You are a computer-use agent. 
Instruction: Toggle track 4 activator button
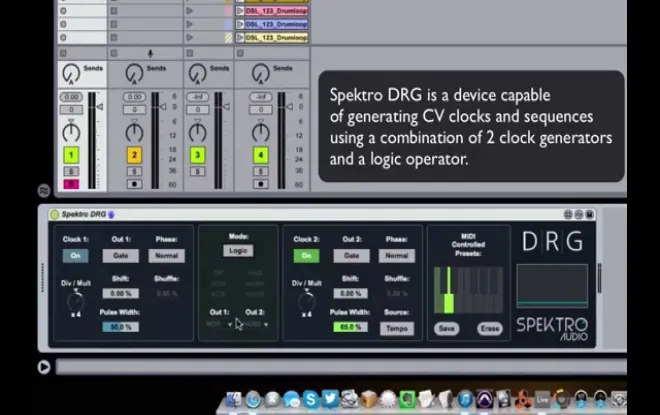tap(261, 155)
